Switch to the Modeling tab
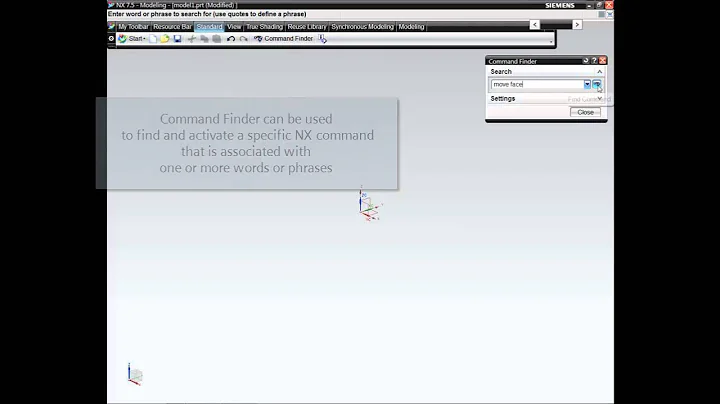Screen dimensions: 720x404 411,27
